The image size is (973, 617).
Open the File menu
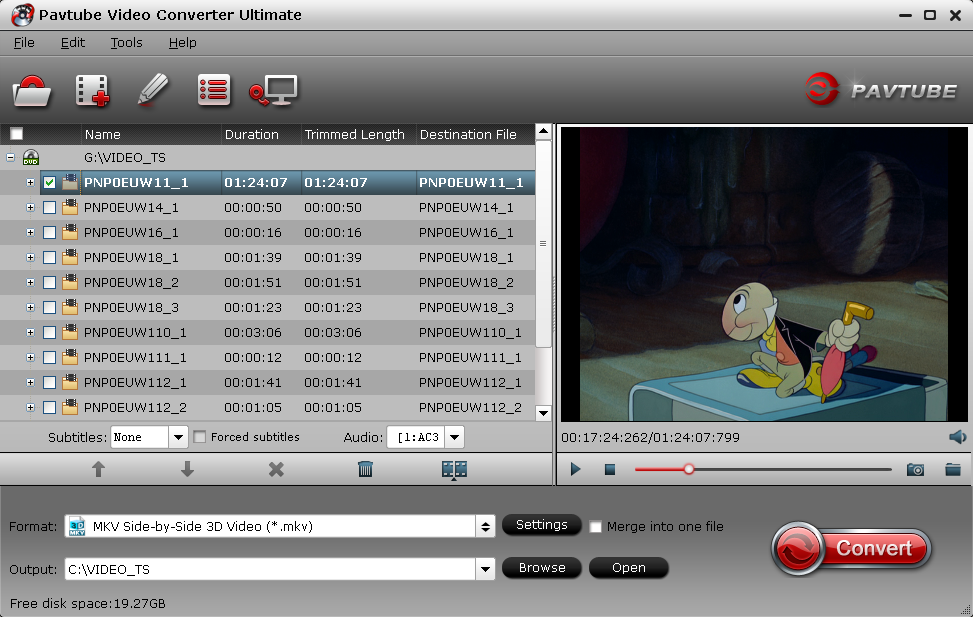pyautogui.click(x=24, y=43)
